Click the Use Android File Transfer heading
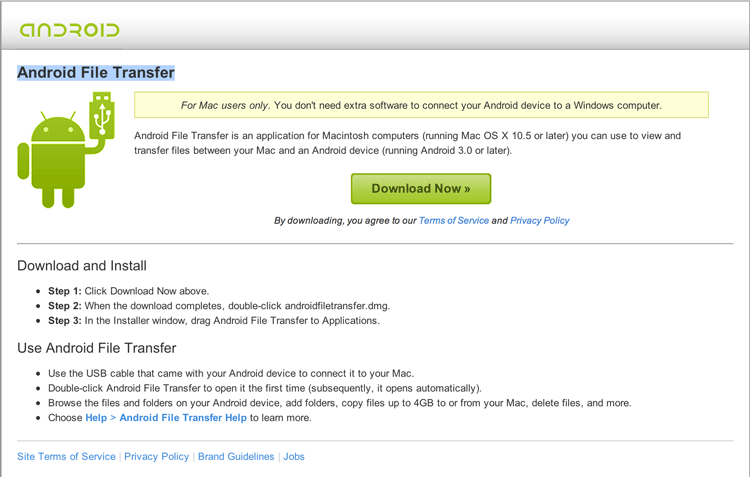The height and width of the screenshot is (477, 750). (x=97, y=348)
